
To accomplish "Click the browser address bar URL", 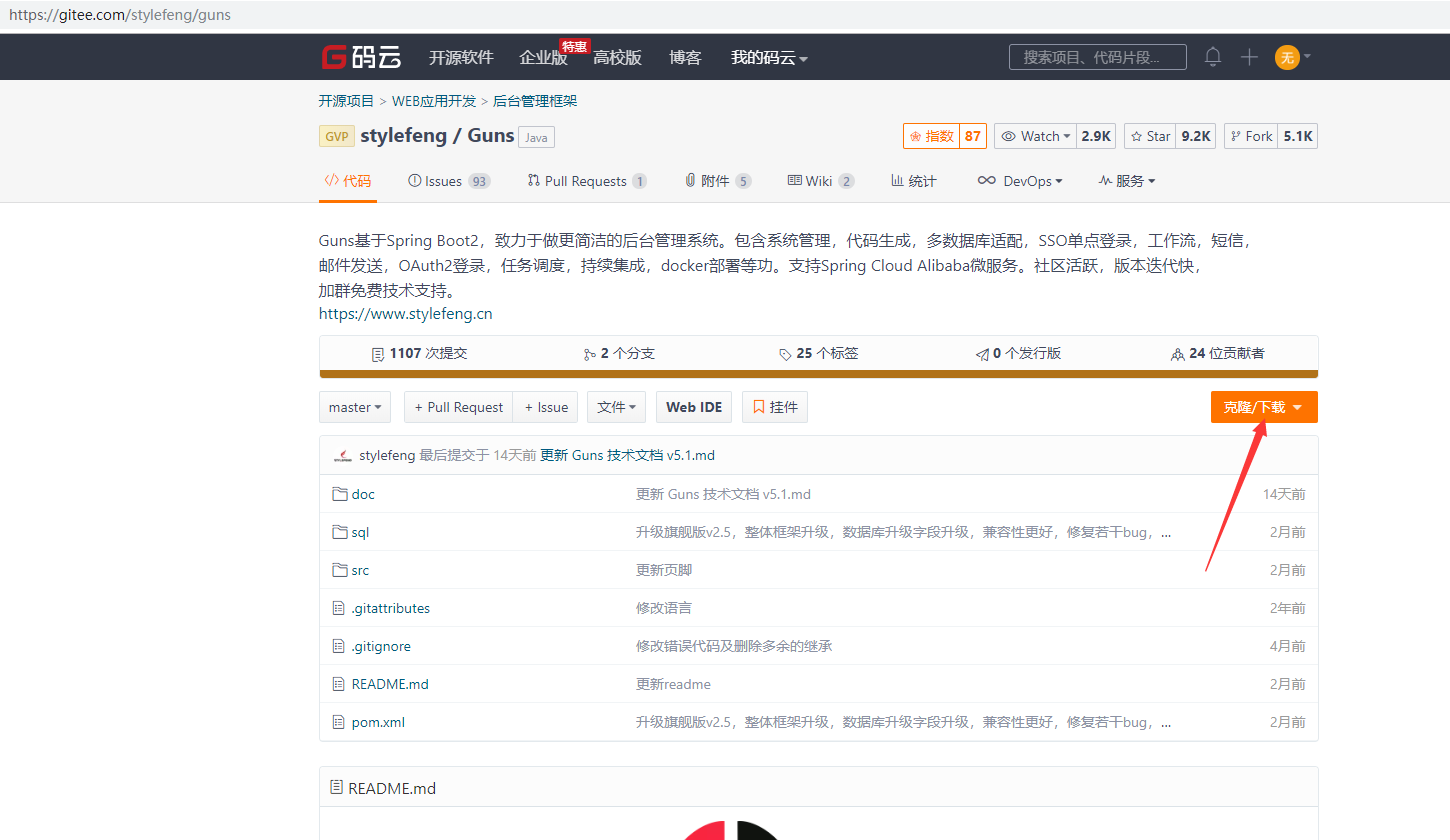I will (120, 16).
